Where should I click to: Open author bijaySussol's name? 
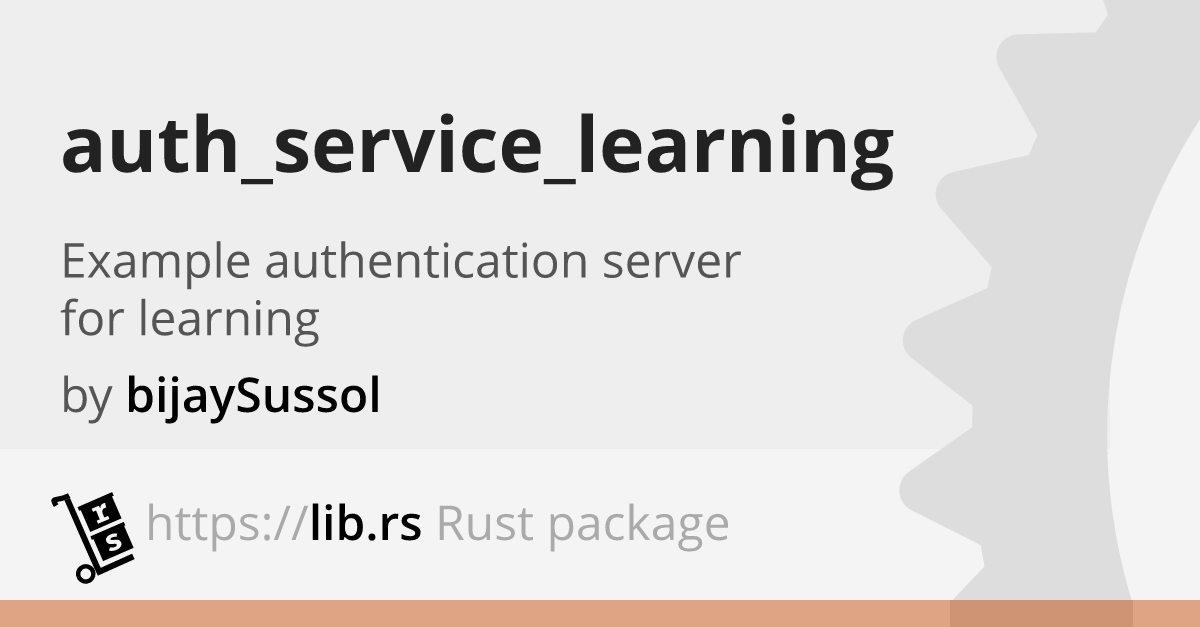[x=253, y=396]
